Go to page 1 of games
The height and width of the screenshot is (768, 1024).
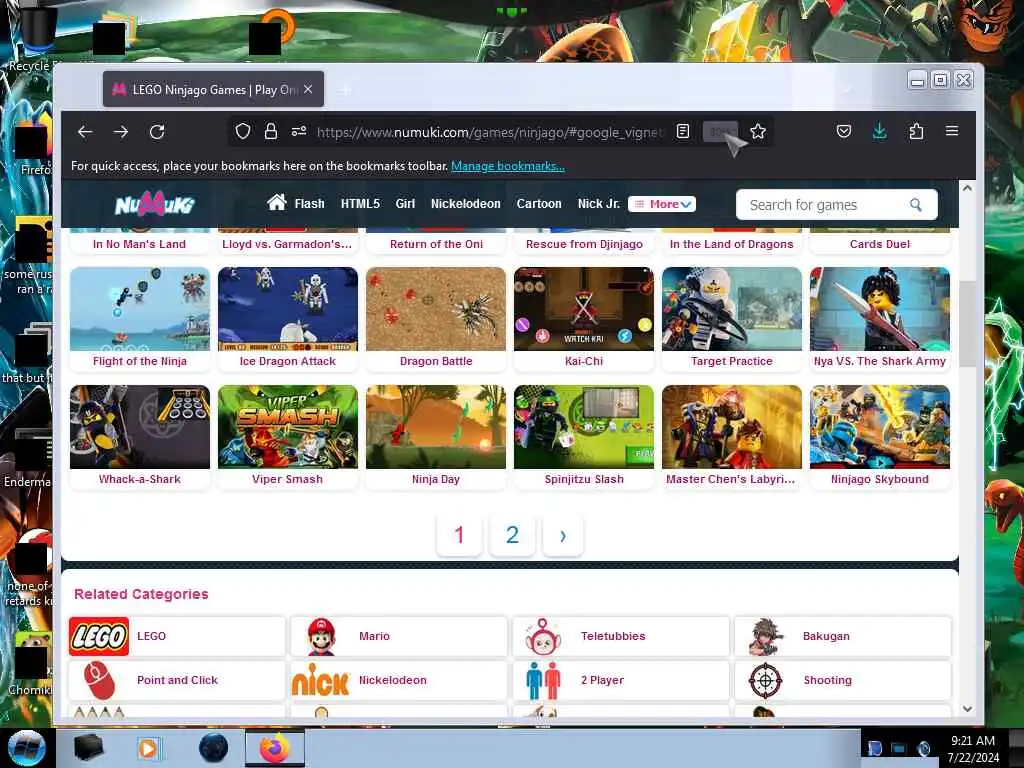click(x=459, y=535)
